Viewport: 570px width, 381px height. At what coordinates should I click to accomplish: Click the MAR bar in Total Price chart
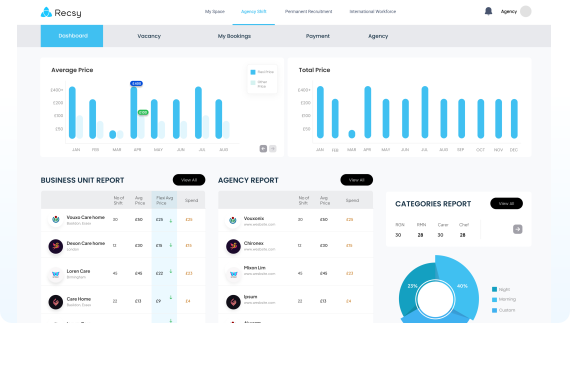[x=352, y=134]
